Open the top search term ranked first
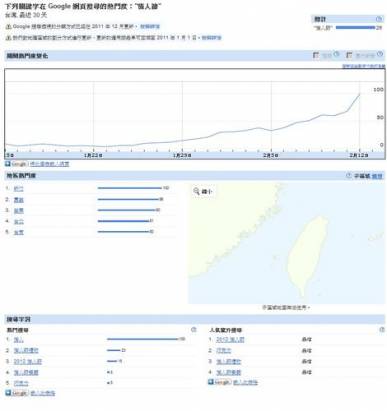This screenshot has width=387, height=411. [19, 340]
